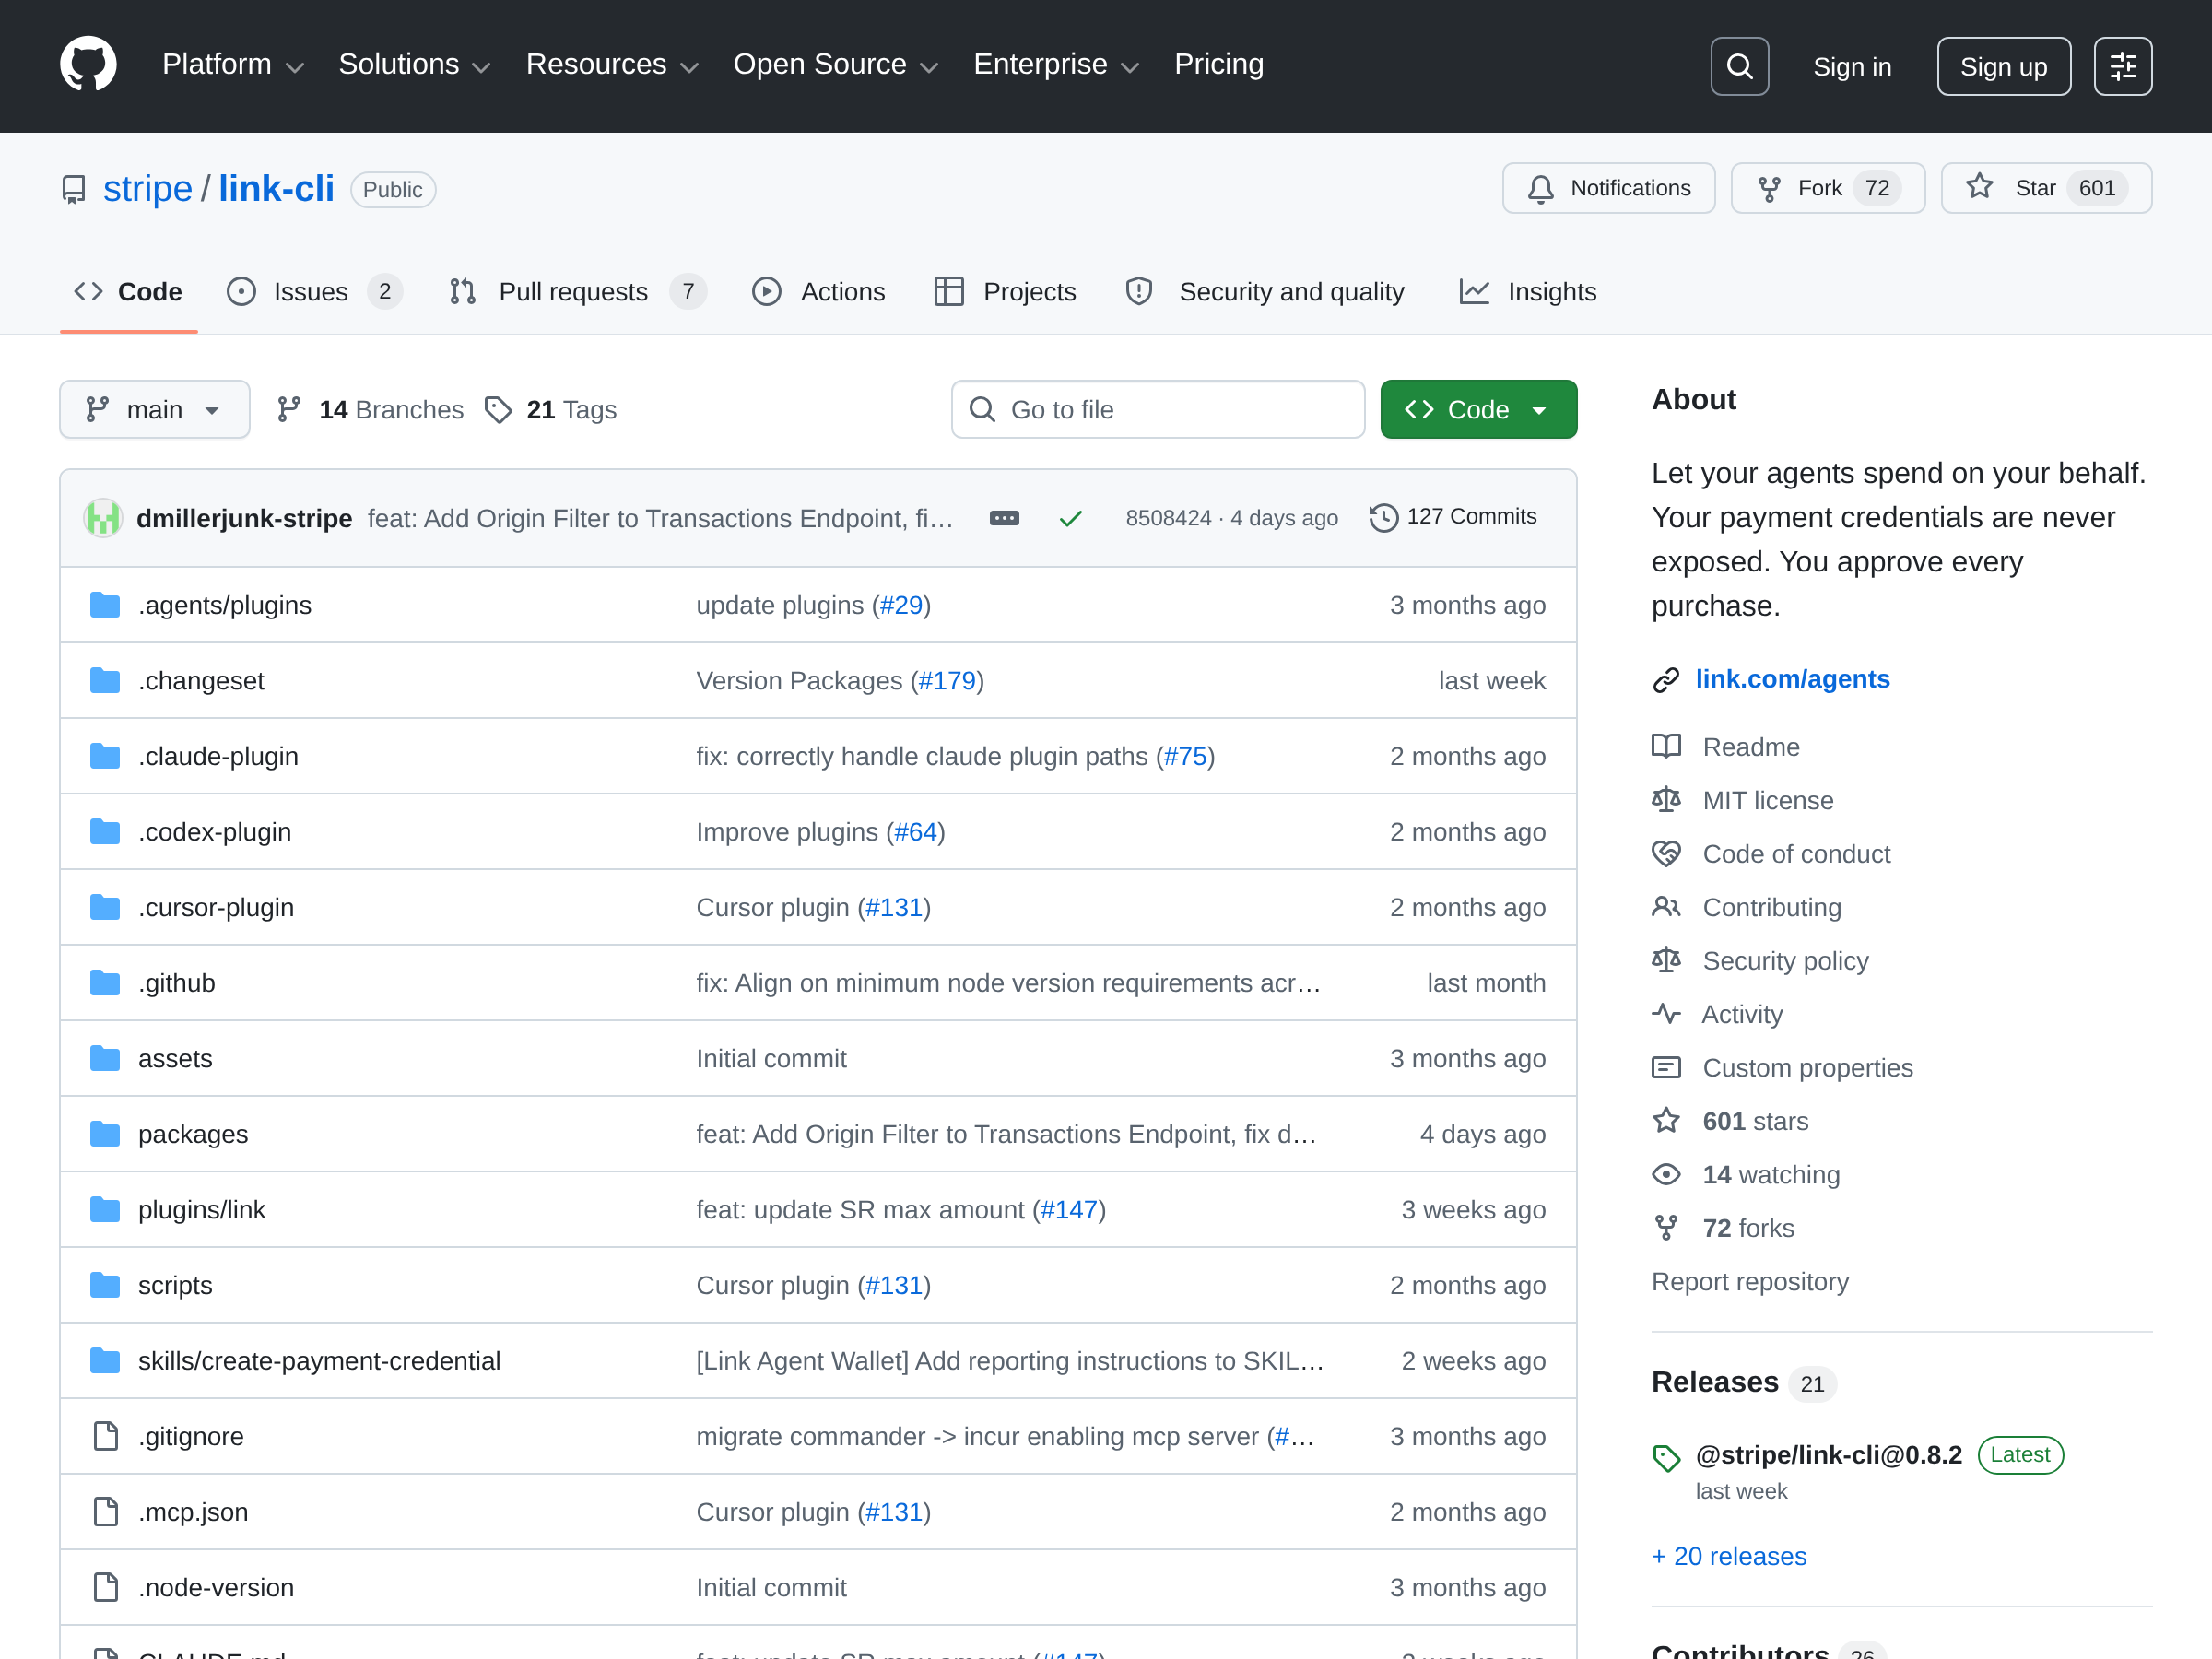This screenshot has height=1659, width=2212.
Task: Open the Contributing link
Action: (1771, 908)
